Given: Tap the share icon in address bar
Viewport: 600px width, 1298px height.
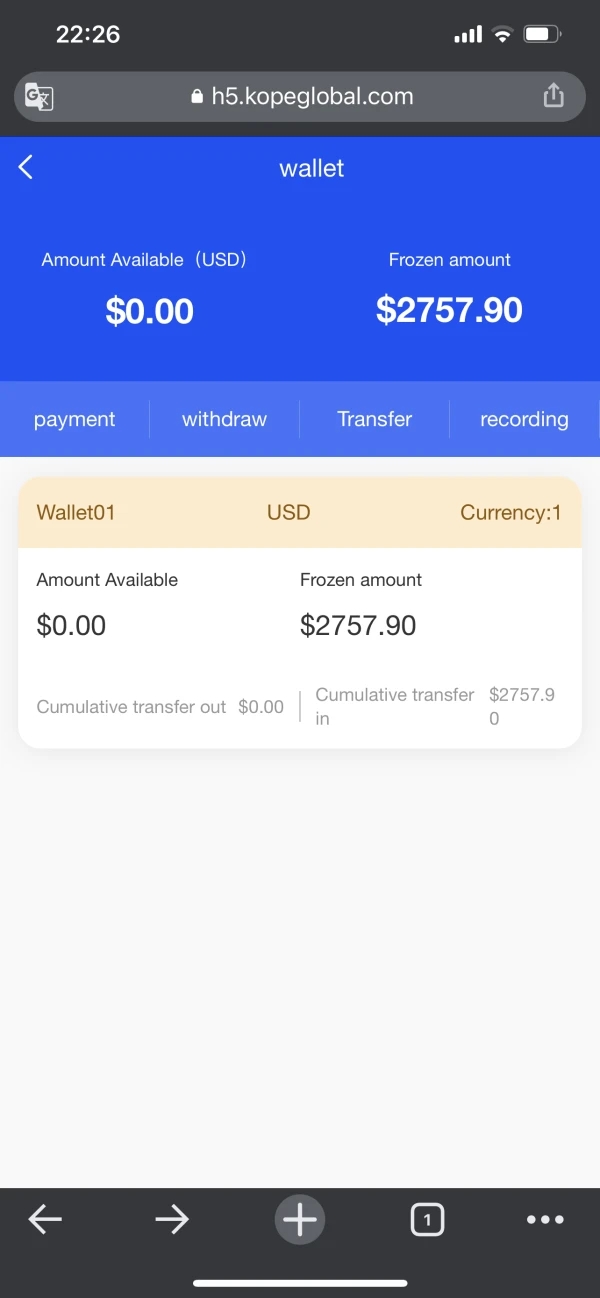Looking at the screenshot, I should tap(553, 96).
